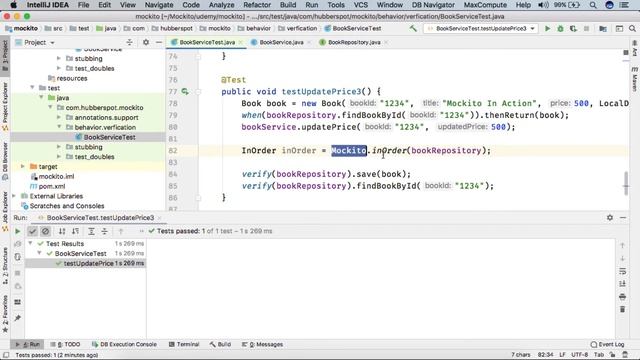Collapse the test folder in project tree
Image resolution: width=640 pixels, height=360 pixels.
tap(33, 88)
